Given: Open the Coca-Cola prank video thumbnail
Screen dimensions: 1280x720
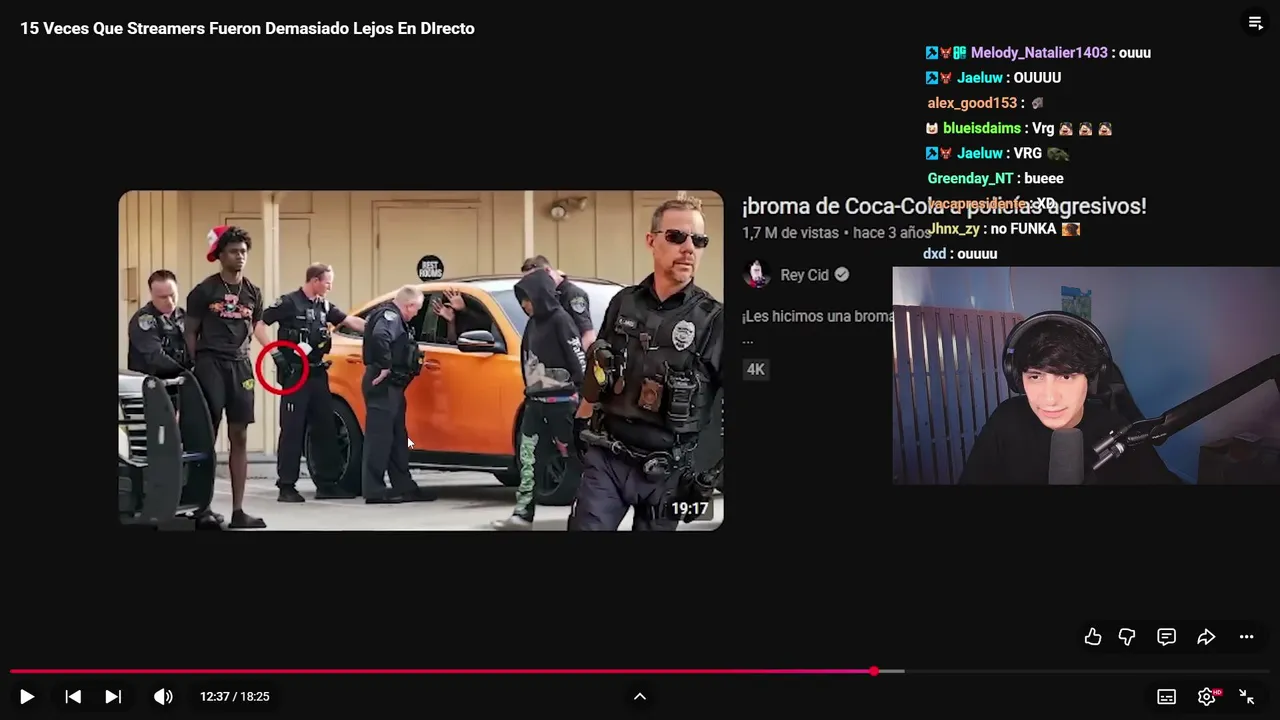Looking at the screenshot, I should coord(421,360).
